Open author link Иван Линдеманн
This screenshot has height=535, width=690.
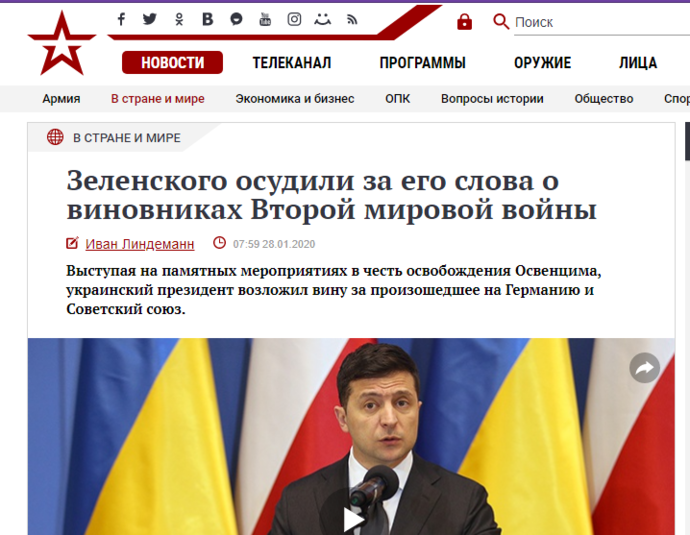(x=139, y=244)
